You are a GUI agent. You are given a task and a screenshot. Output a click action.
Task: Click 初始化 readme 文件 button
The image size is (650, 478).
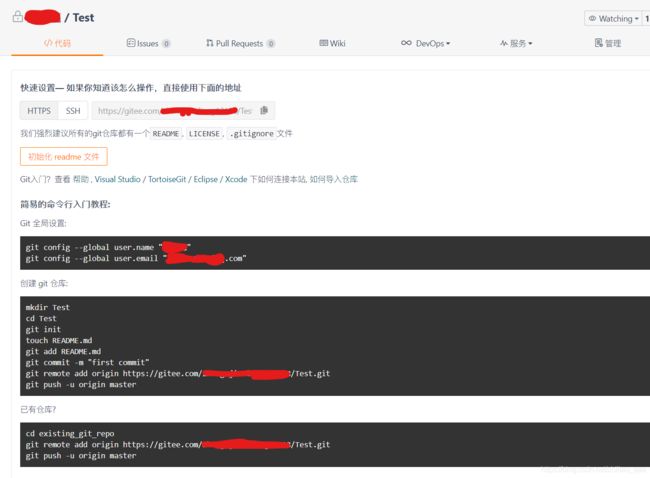point(63,157)
